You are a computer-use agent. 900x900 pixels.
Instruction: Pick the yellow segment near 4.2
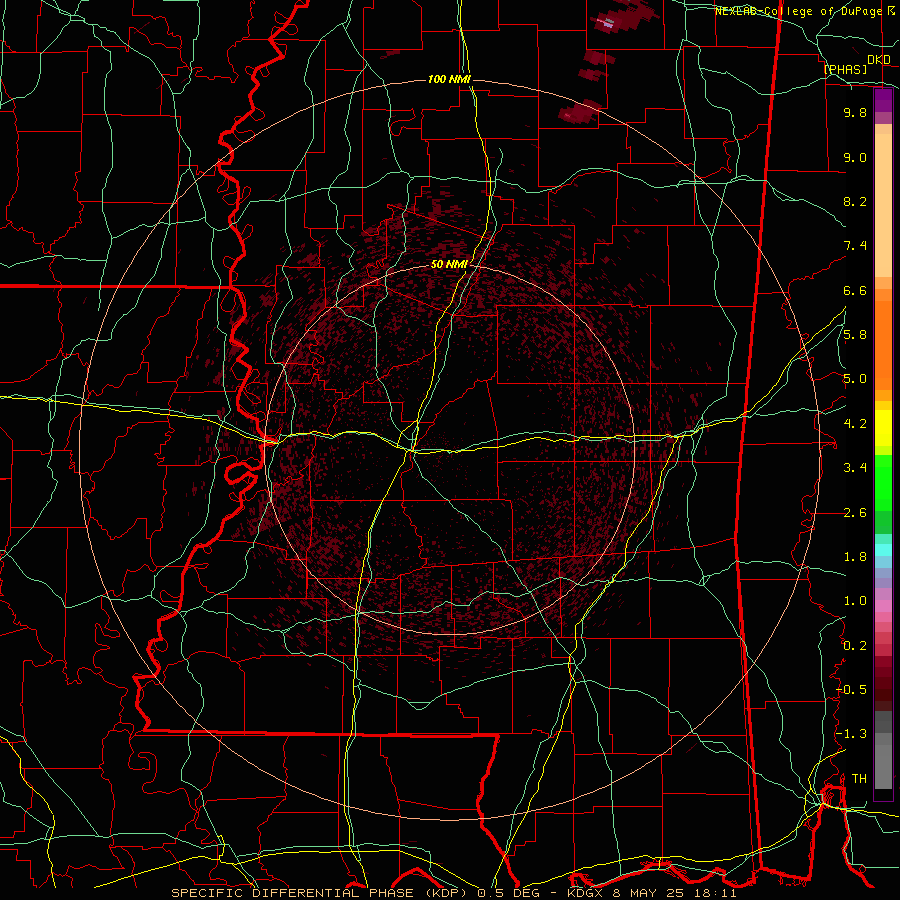[883, 428]
